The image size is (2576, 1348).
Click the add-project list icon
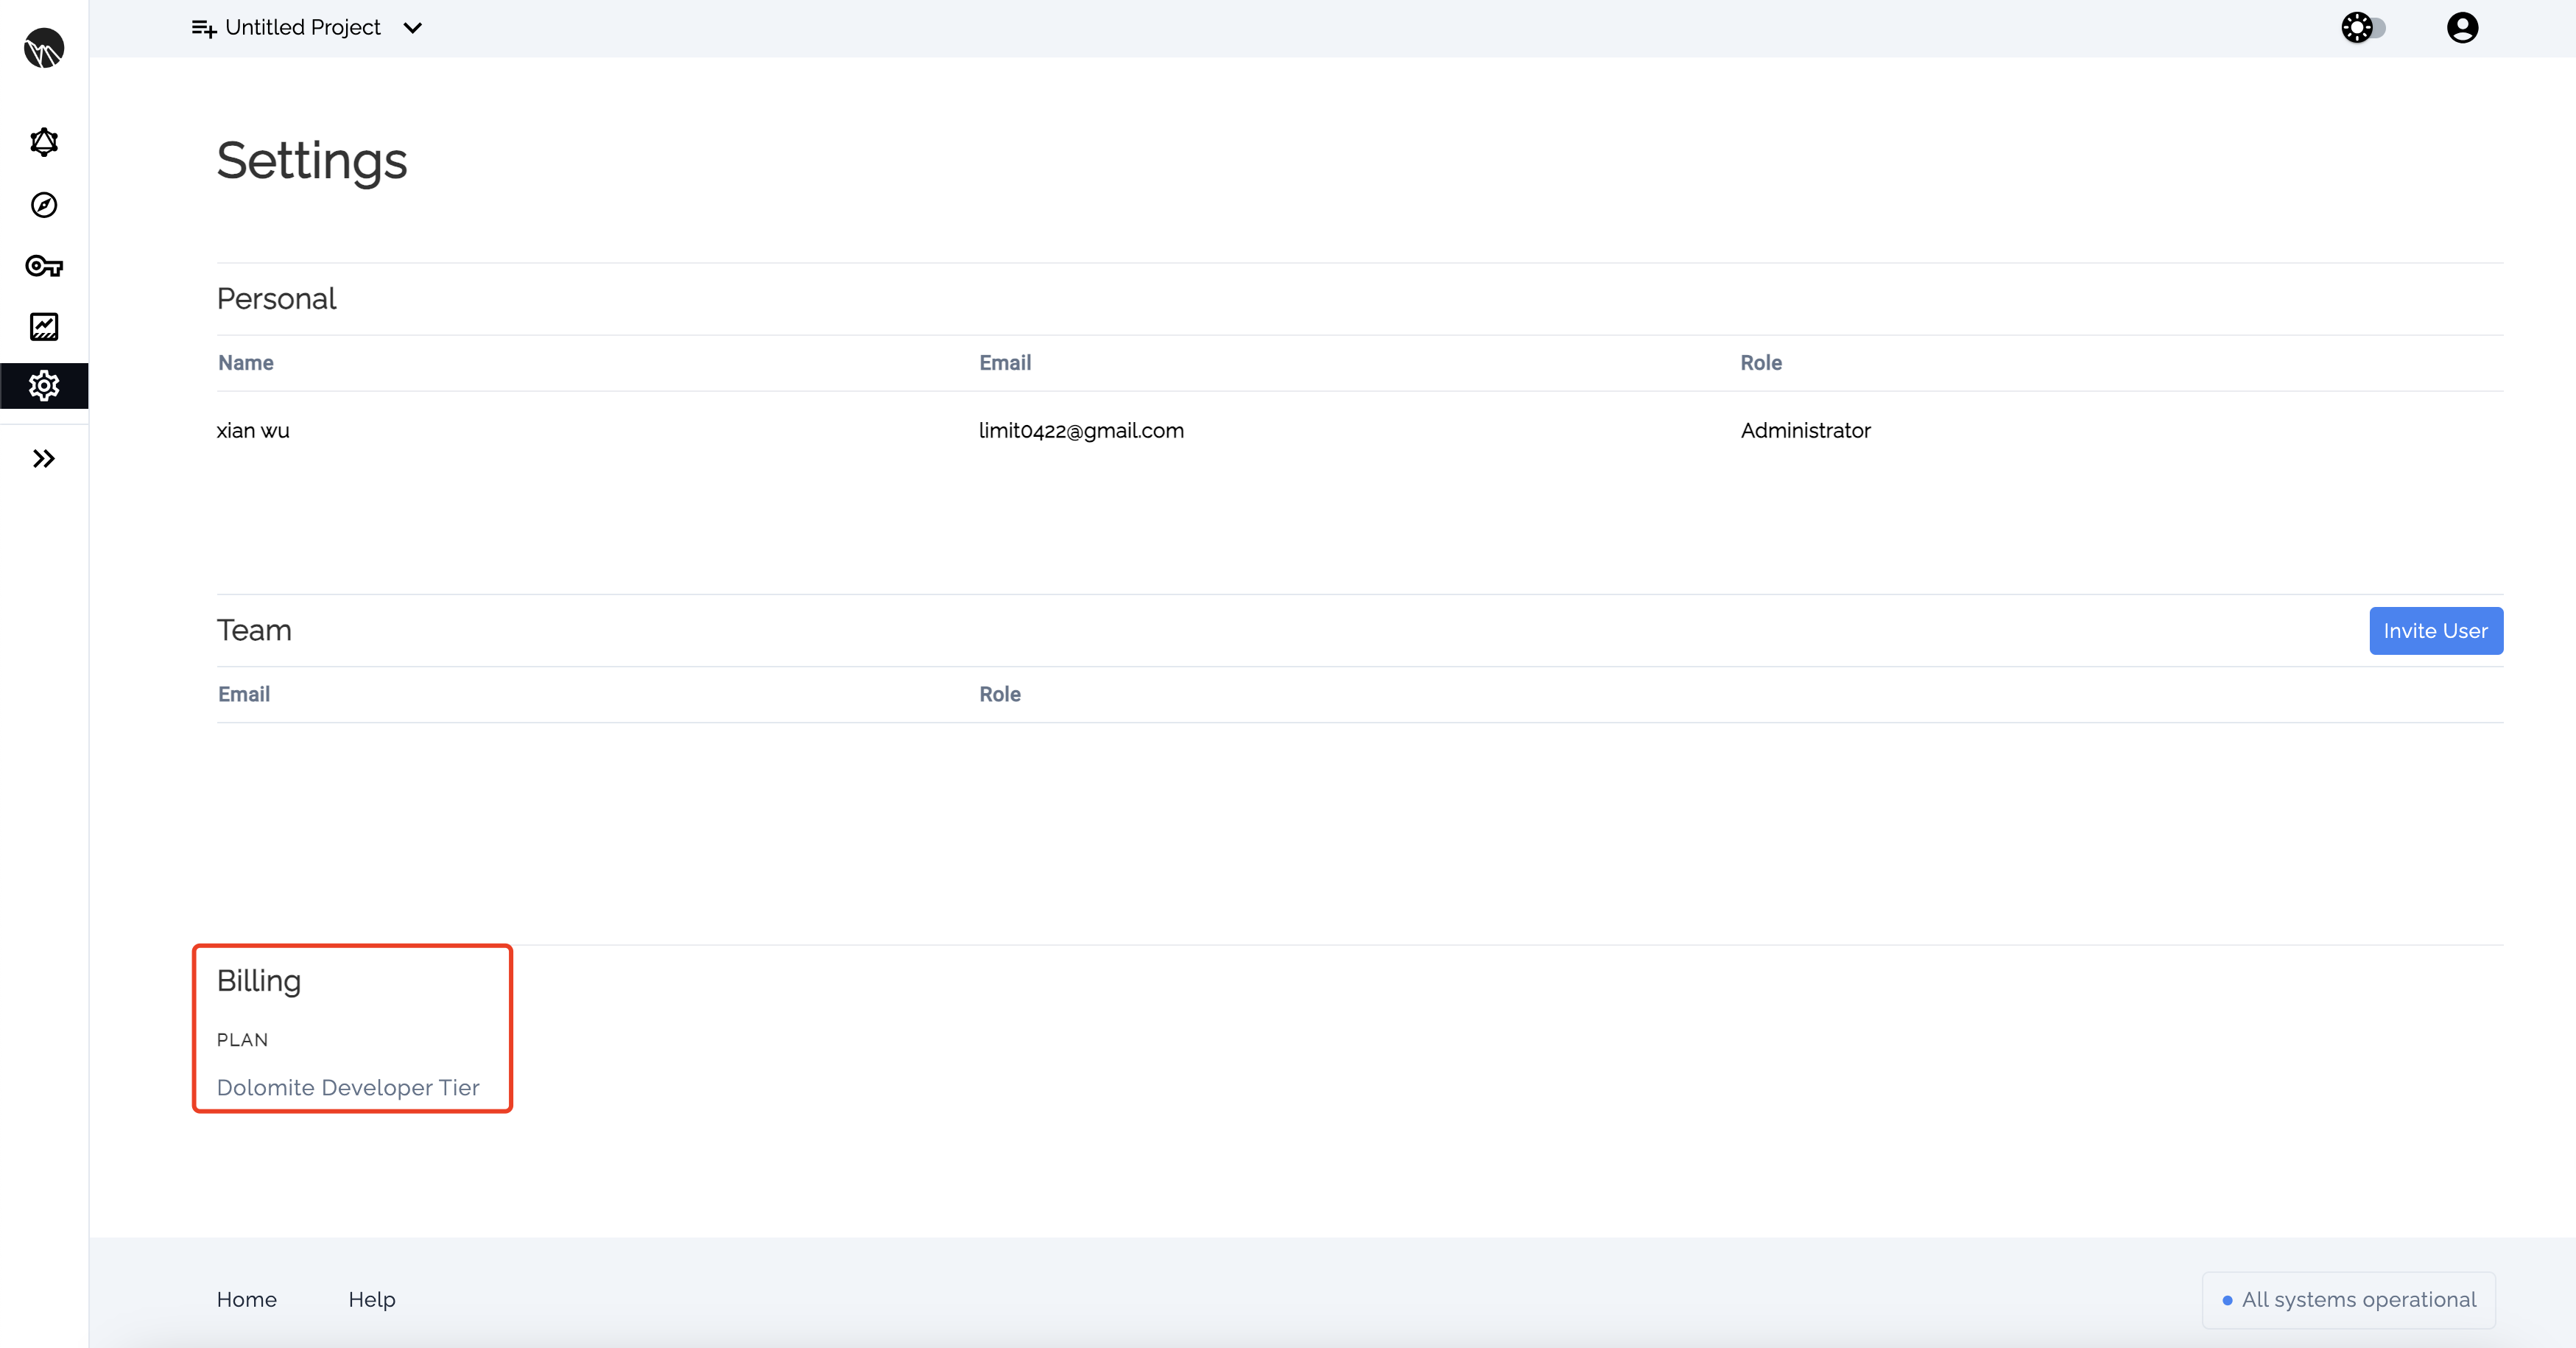coord(203,28)
